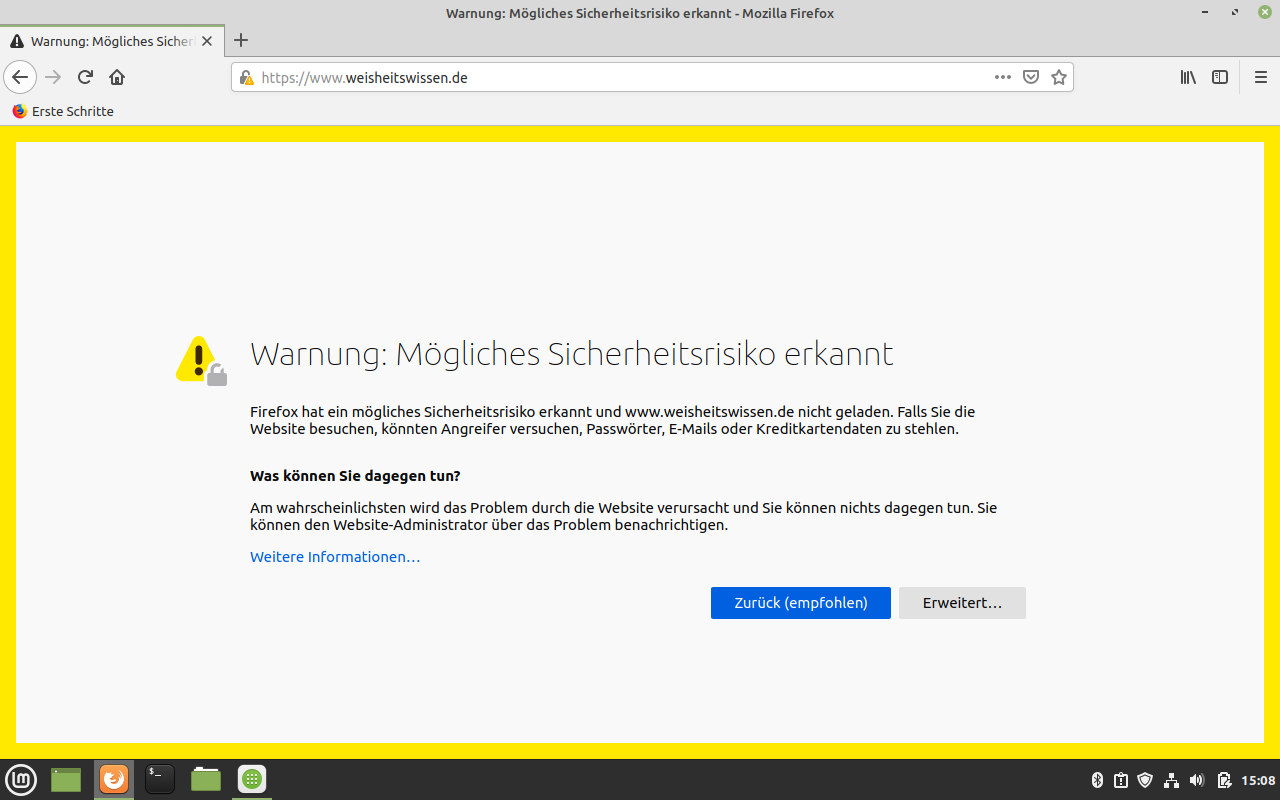Reload the current page
The width and height of the screenshot is (1280, 800).
pos(86,77)
